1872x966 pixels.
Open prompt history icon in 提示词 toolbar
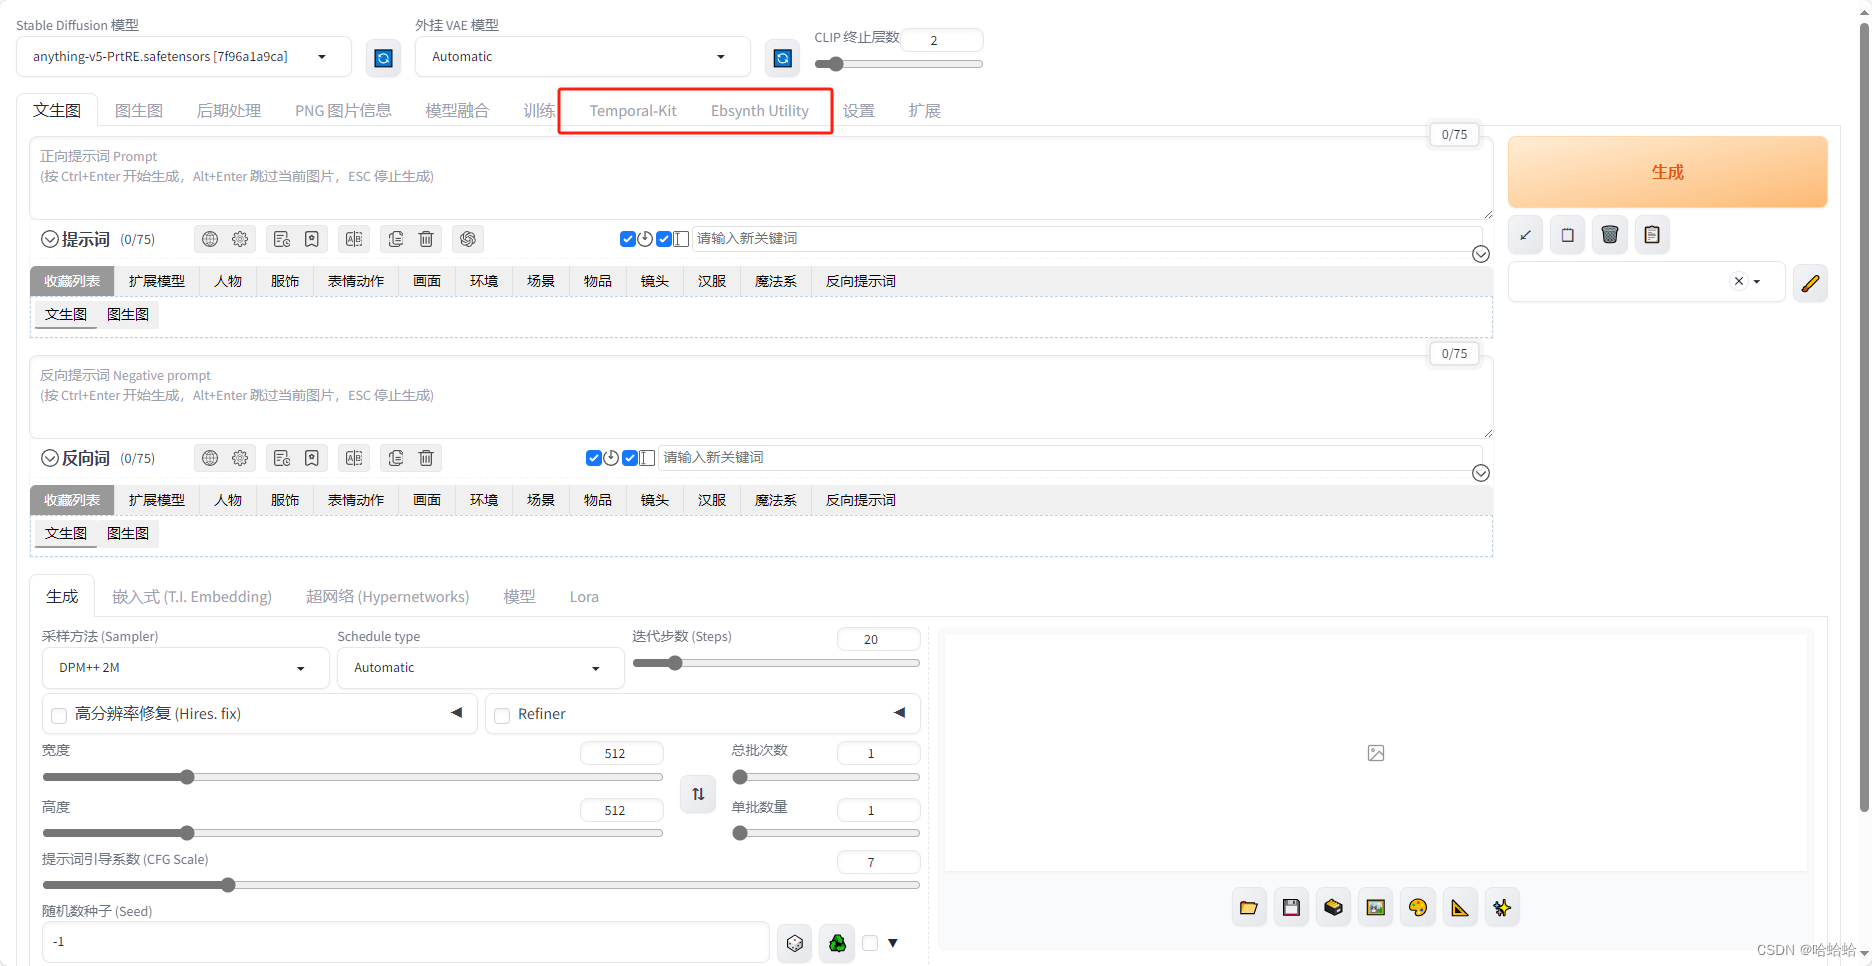282,239
